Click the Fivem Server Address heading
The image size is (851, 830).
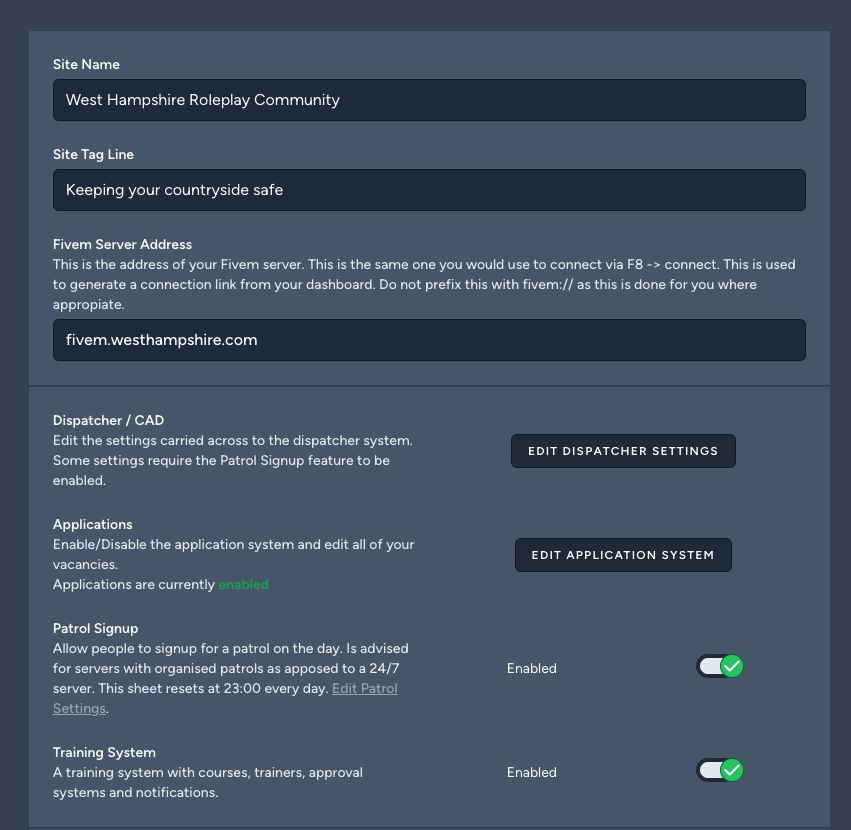coord(122,244)
